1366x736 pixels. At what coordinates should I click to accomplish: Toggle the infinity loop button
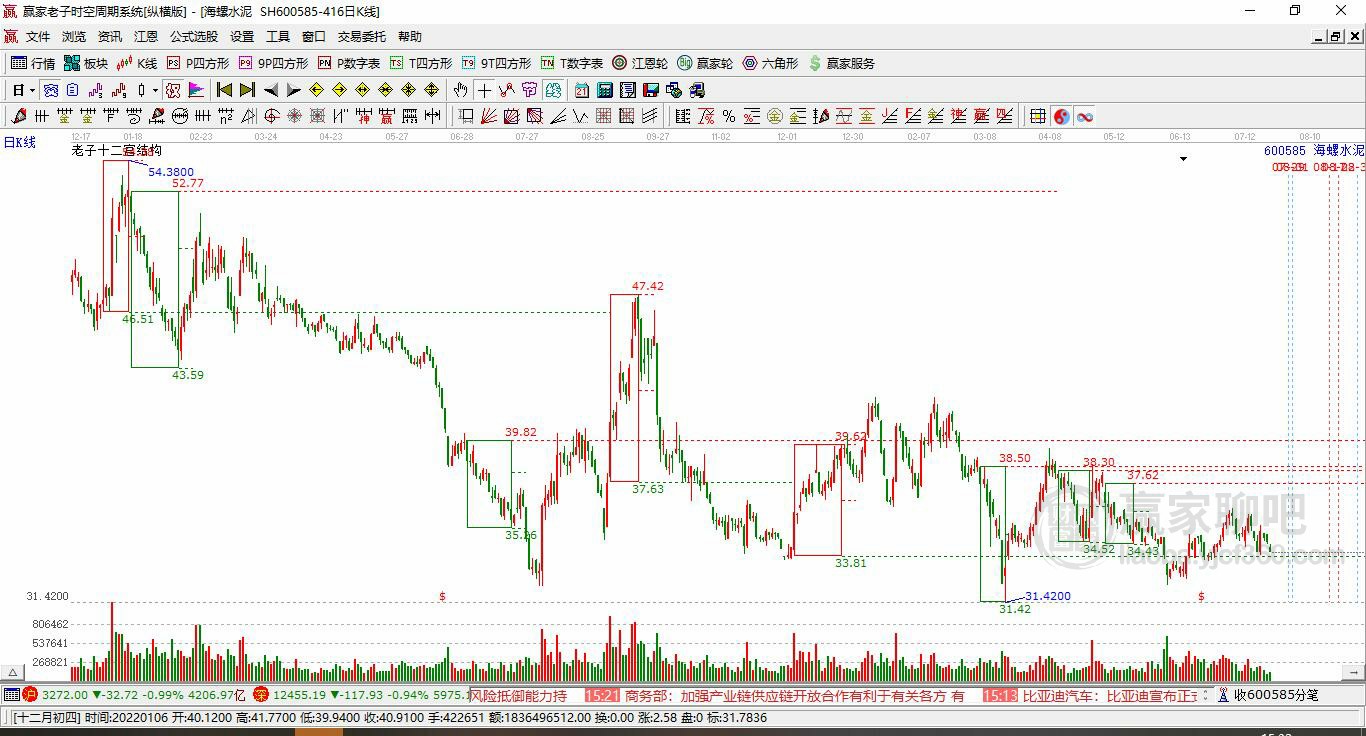click(1084, 116)
